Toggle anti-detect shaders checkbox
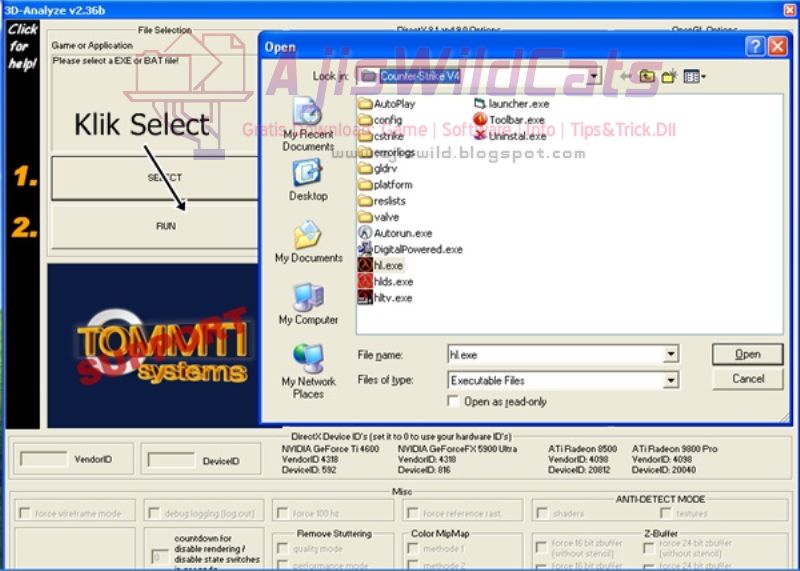Screen dimensions: 800x571 [542, 512]
